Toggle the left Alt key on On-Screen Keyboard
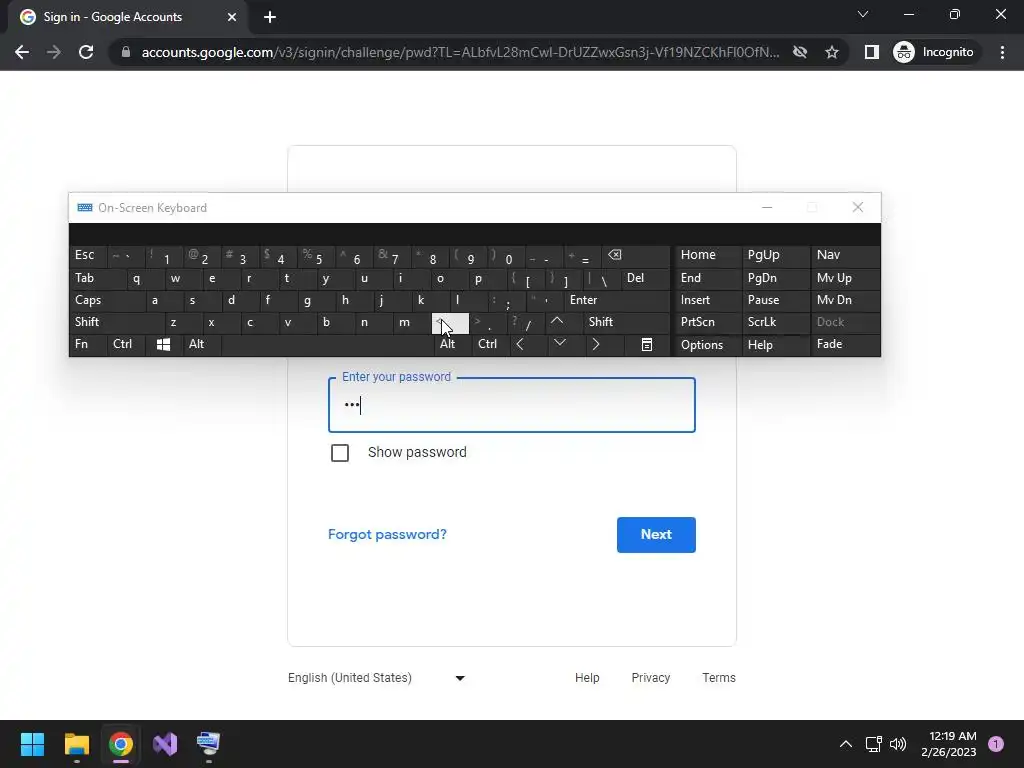The width and height of the screenshot is (1024, 768). pos(202,344)
